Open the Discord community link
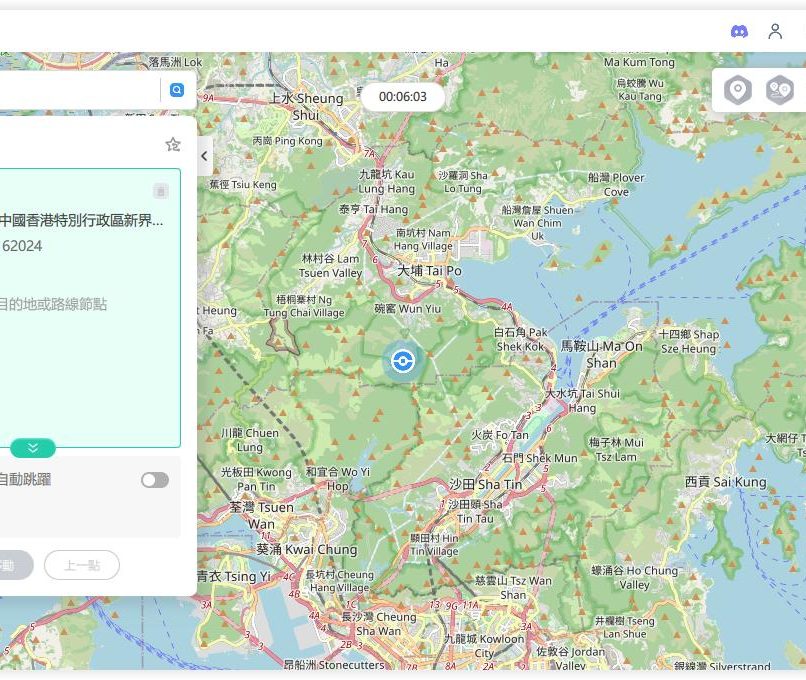 coord(739,31)
